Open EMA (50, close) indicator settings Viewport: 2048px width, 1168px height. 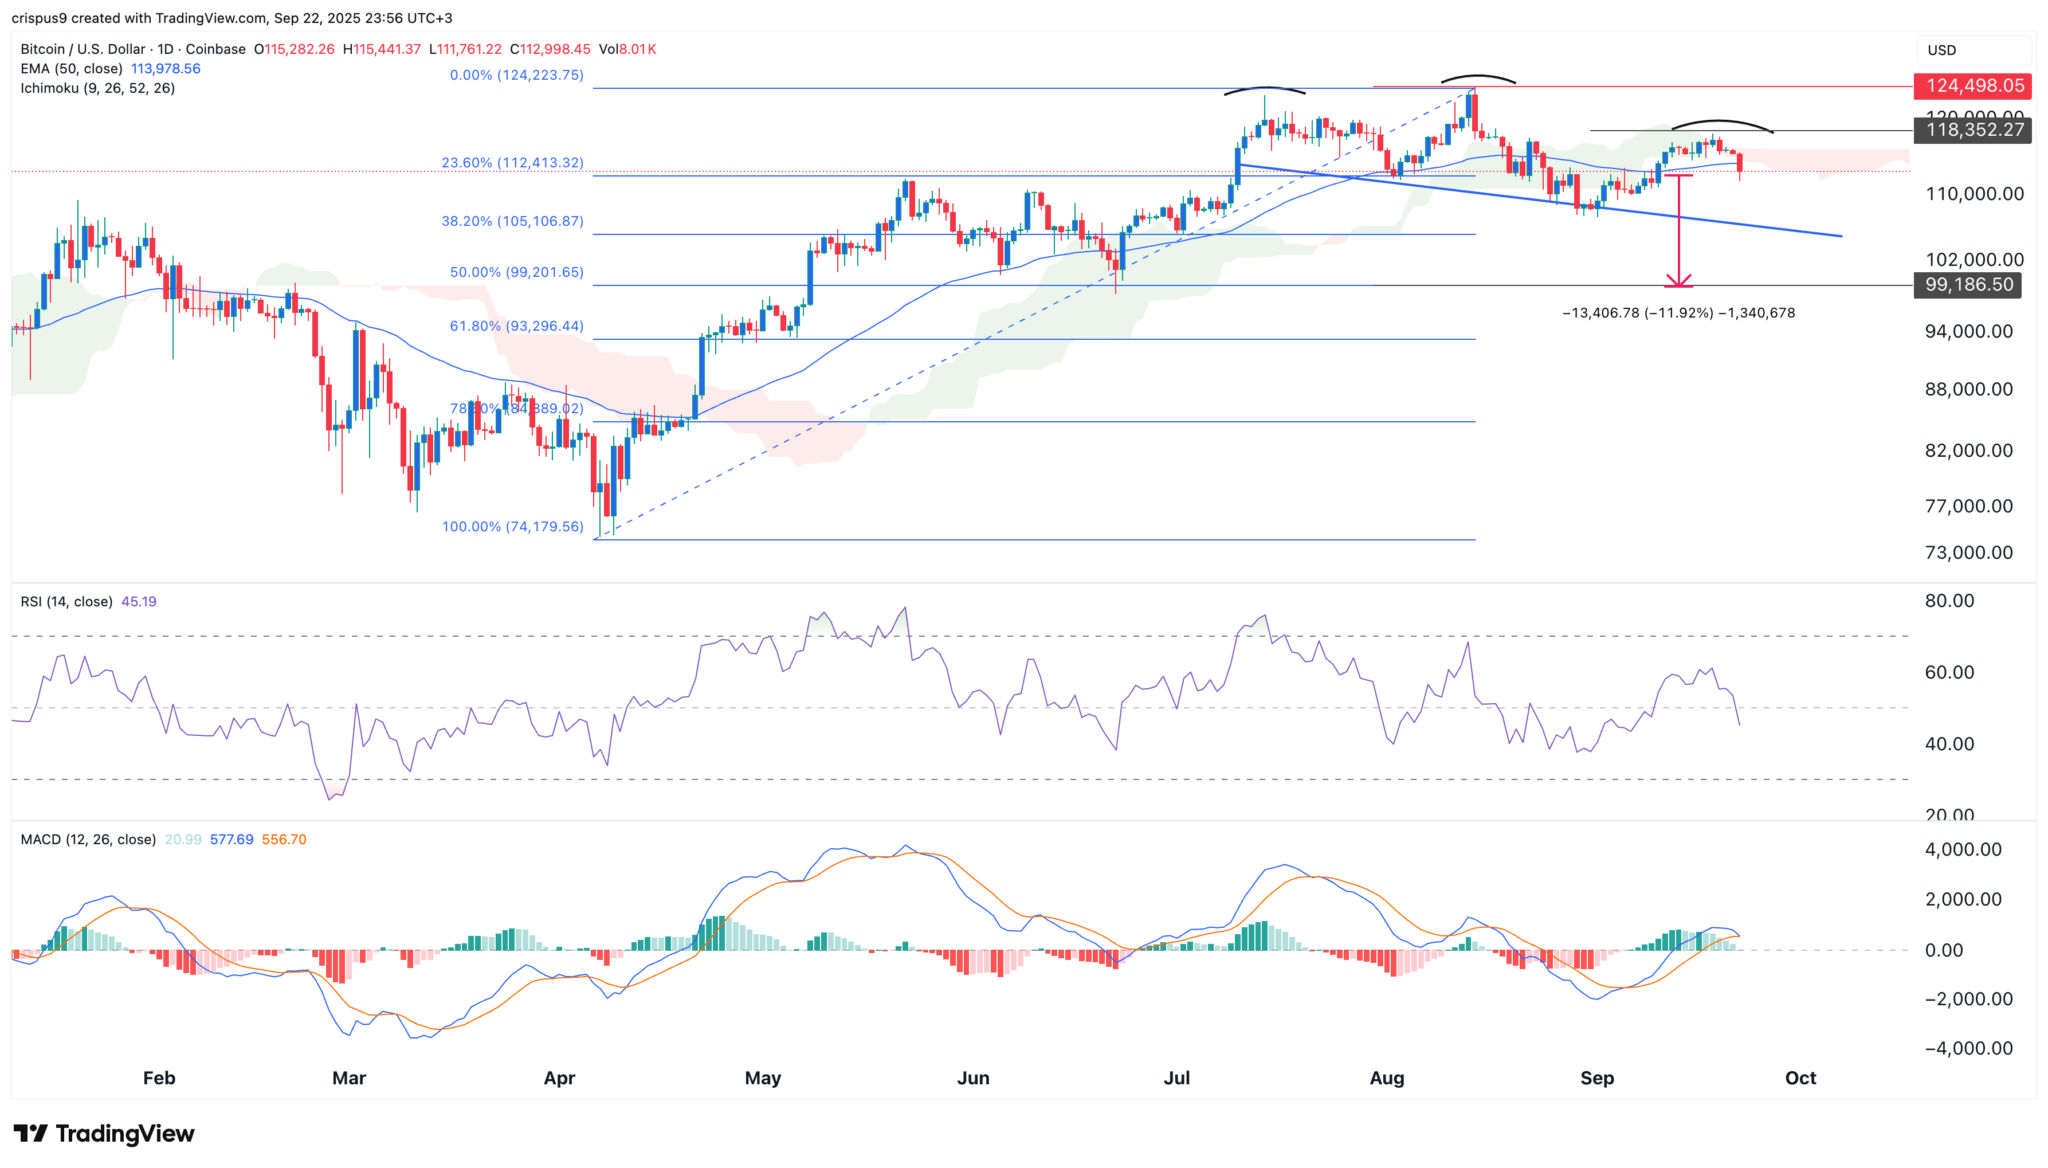[70, 69]
